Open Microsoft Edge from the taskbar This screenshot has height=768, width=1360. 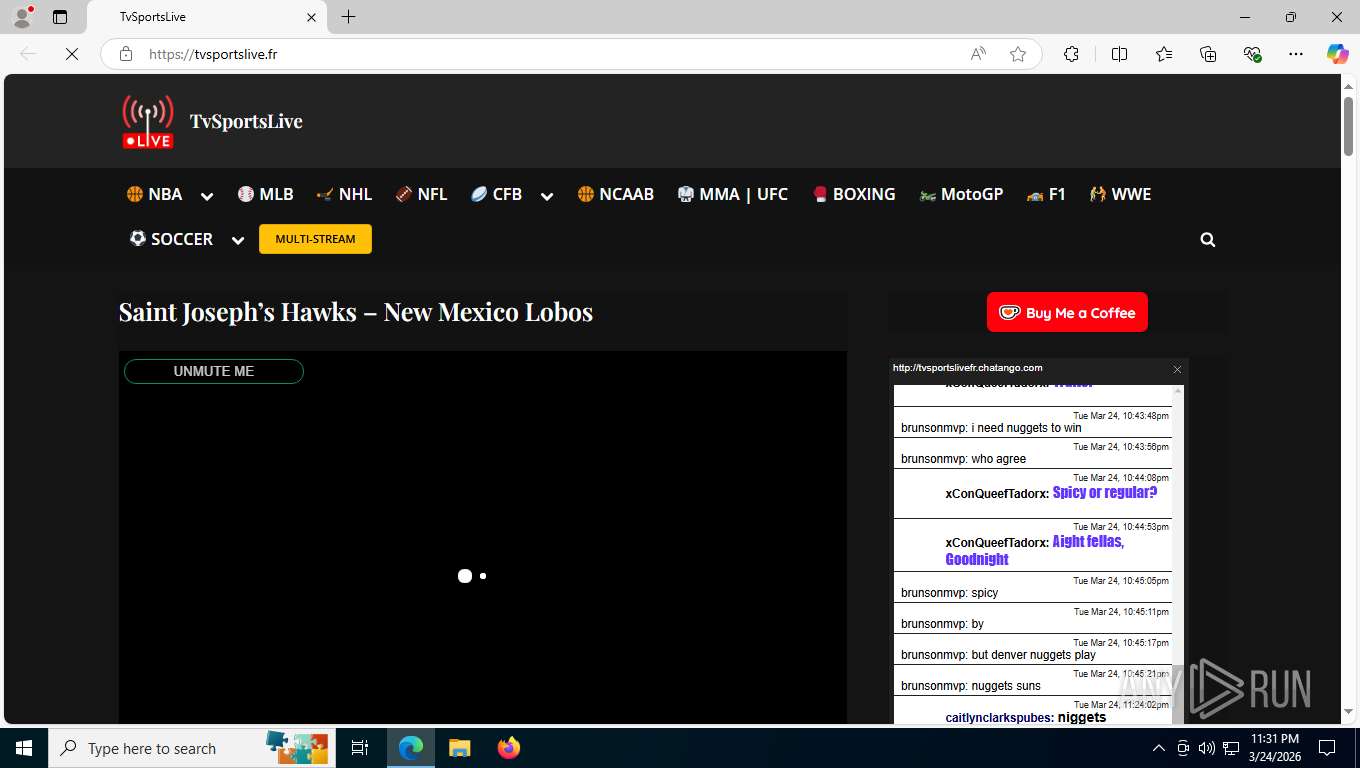[410, 748]
